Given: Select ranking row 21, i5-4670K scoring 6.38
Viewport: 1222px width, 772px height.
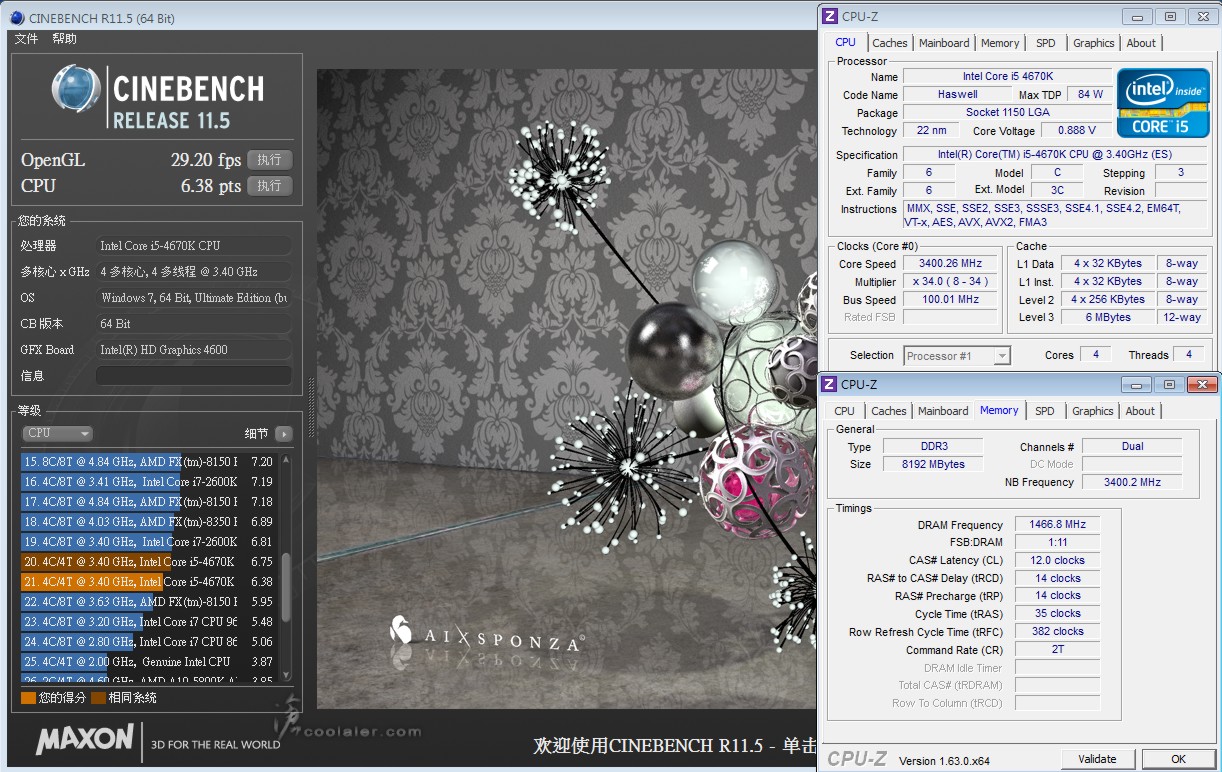Looking at the screenshot, I should 149,582.
